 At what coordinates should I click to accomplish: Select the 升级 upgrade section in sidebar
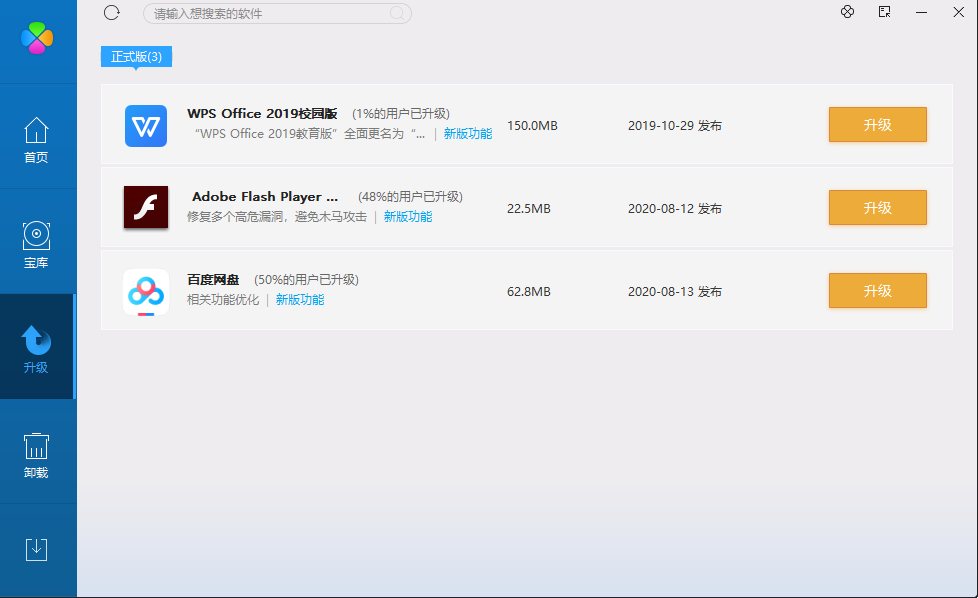click(x=36, y=349)
